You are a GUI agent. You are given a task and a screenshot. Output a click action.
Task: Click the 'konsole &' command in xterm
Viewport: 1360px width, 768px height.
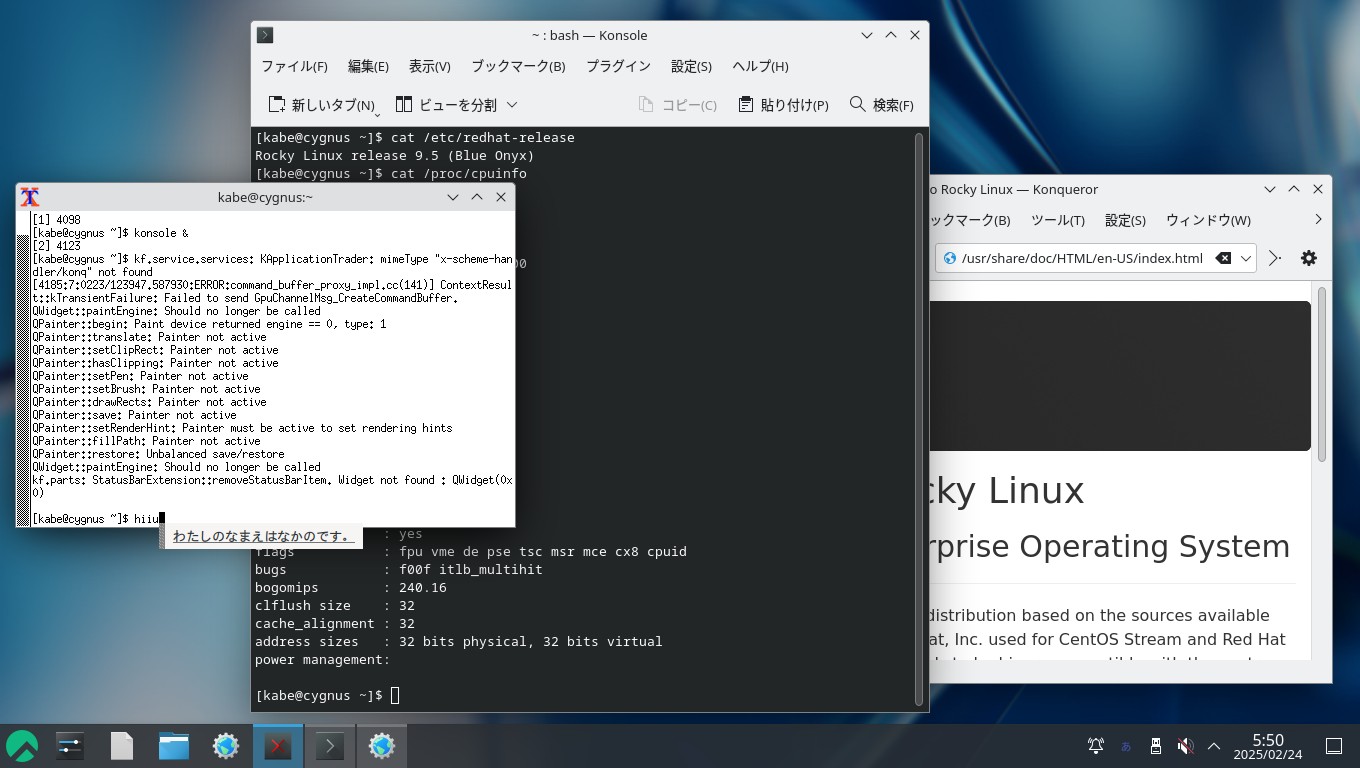pos(162,232)
